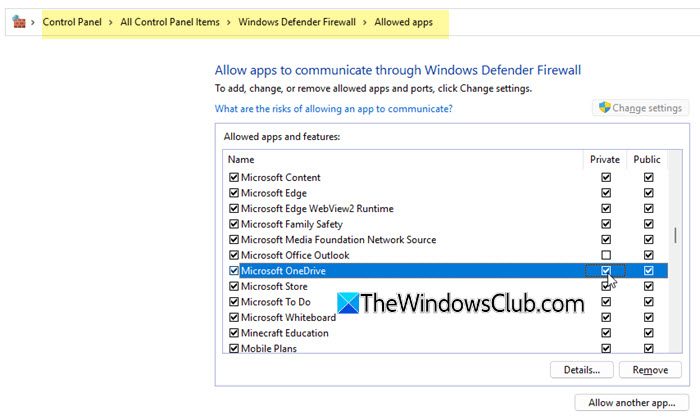Toggle Microsoft Family Safety name checkbox
Screen dimensions: 700x420
[x=233, y=224]
